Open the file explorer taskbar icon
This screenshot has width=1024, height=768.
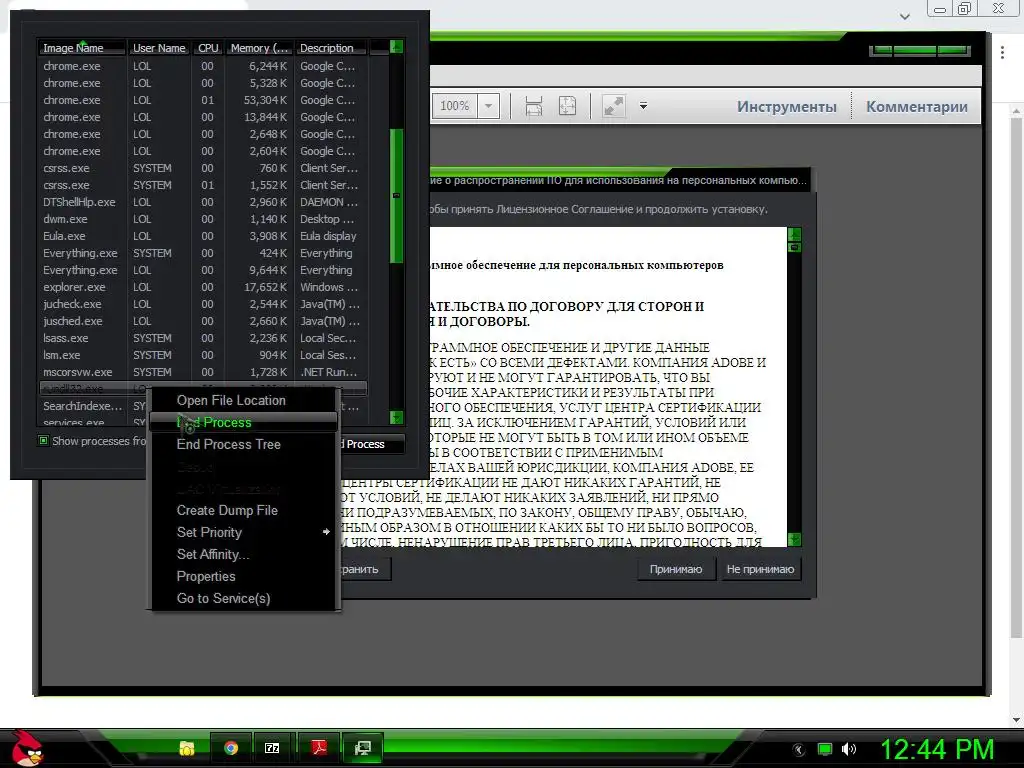pyautogui.click(x=187, y=748)
